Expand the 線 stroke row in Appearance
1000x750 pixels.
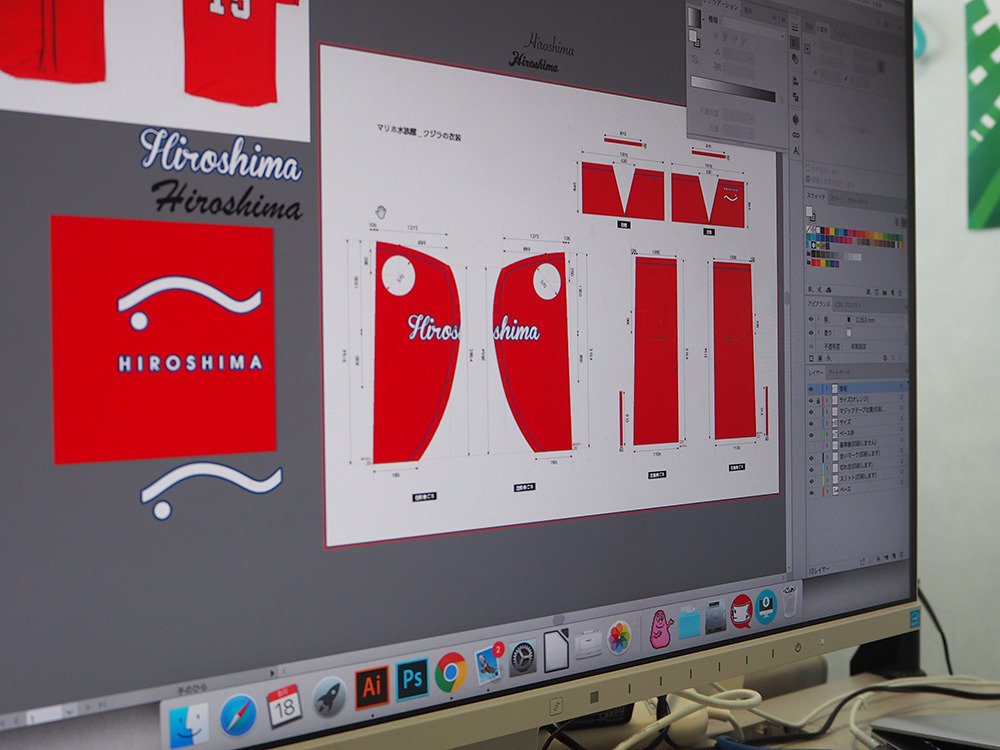pyautogui.click(x=819, y=318)
